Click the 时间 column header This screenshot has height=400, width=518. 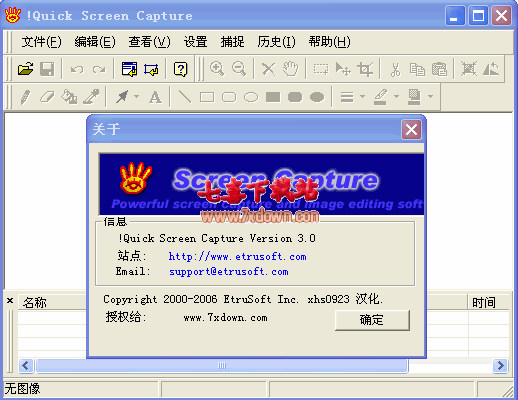point(489,302)
